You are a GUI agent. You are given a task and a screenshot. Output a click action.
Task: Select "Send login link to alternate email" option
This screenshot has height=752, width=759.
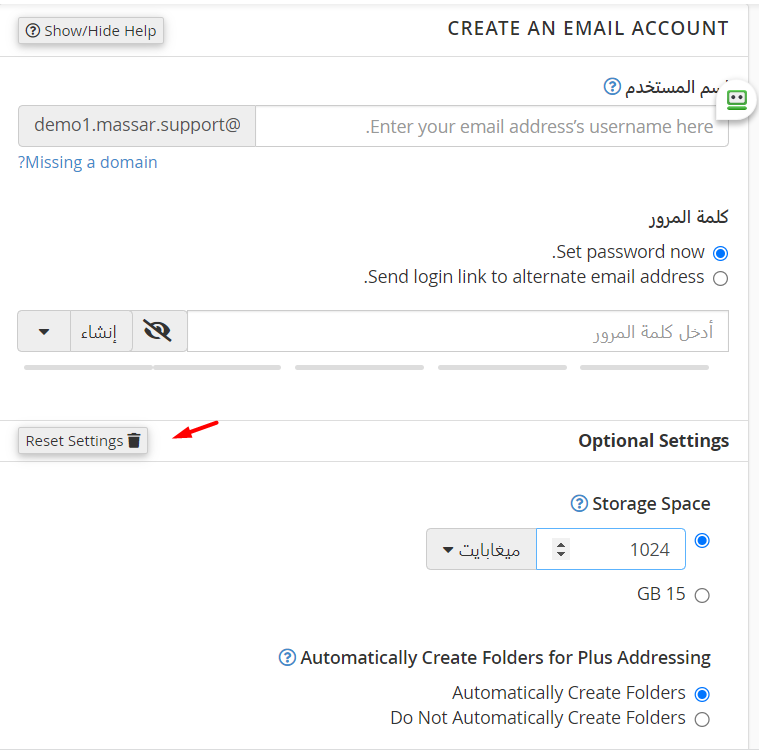coord(720,278)
